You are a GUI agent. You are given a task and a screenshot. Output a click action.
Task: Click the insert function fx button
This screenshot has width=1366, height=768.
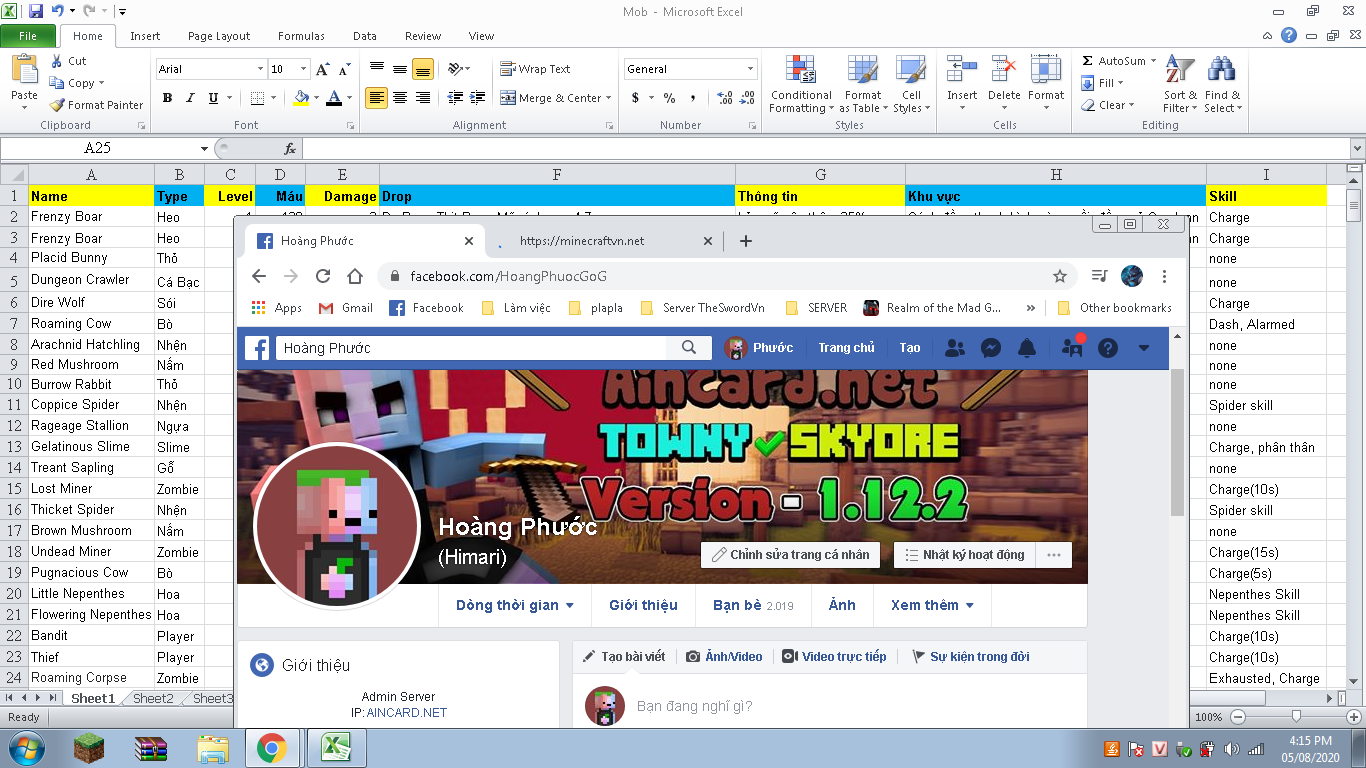tap(290, 148)
